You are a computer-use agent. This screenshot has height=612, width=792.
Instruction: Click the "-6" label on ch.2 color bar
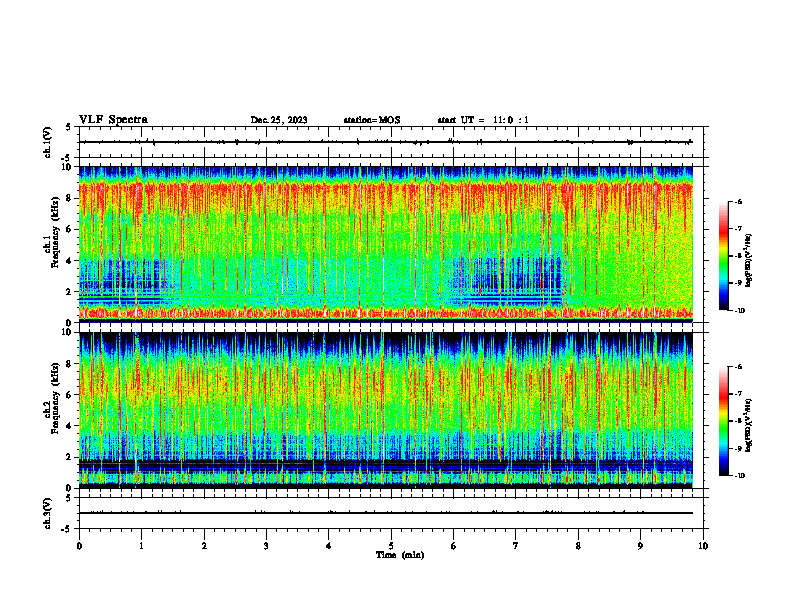(739, 367)
